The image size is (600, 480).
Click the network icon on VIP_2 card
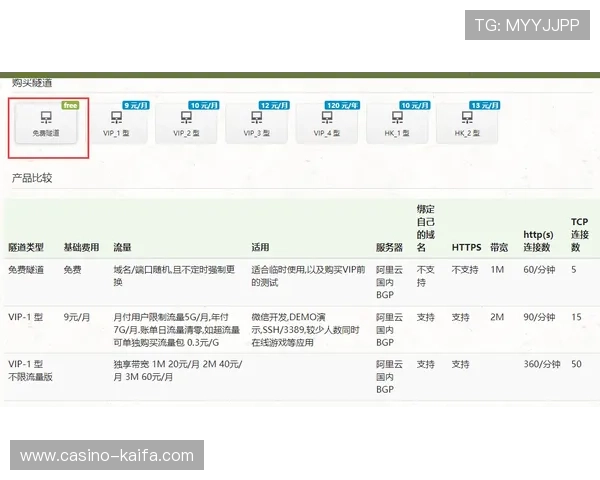pyautogui.click(x=186, y=117)
